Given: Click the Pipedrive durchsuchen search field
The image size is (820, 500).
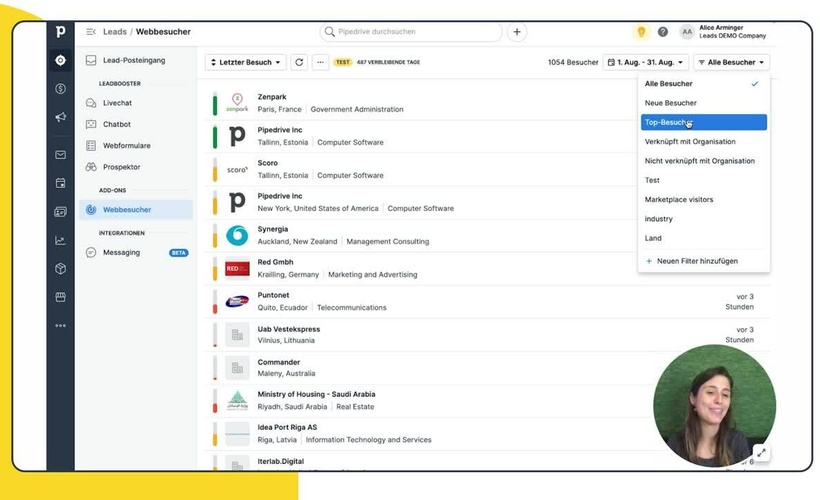Looking at the screenshot, I should coord(414,32).
